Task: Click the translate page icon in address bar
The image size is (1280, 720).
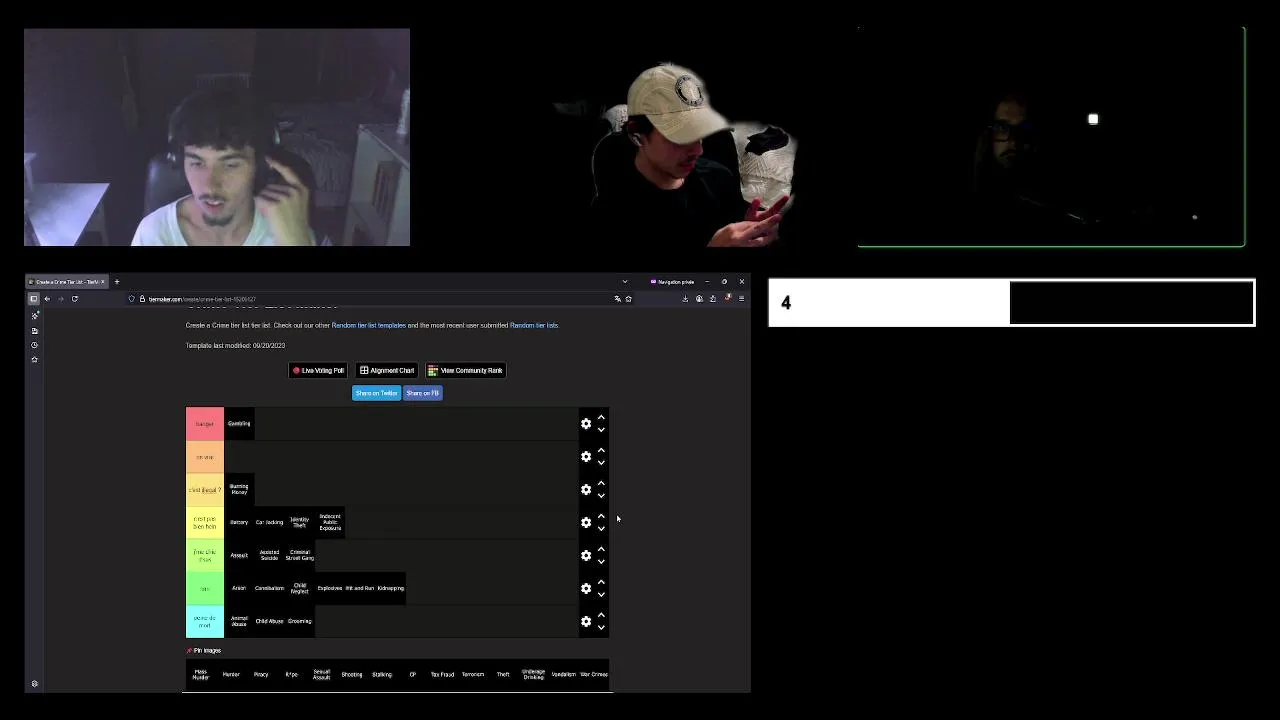Action: tap(617, 299)
